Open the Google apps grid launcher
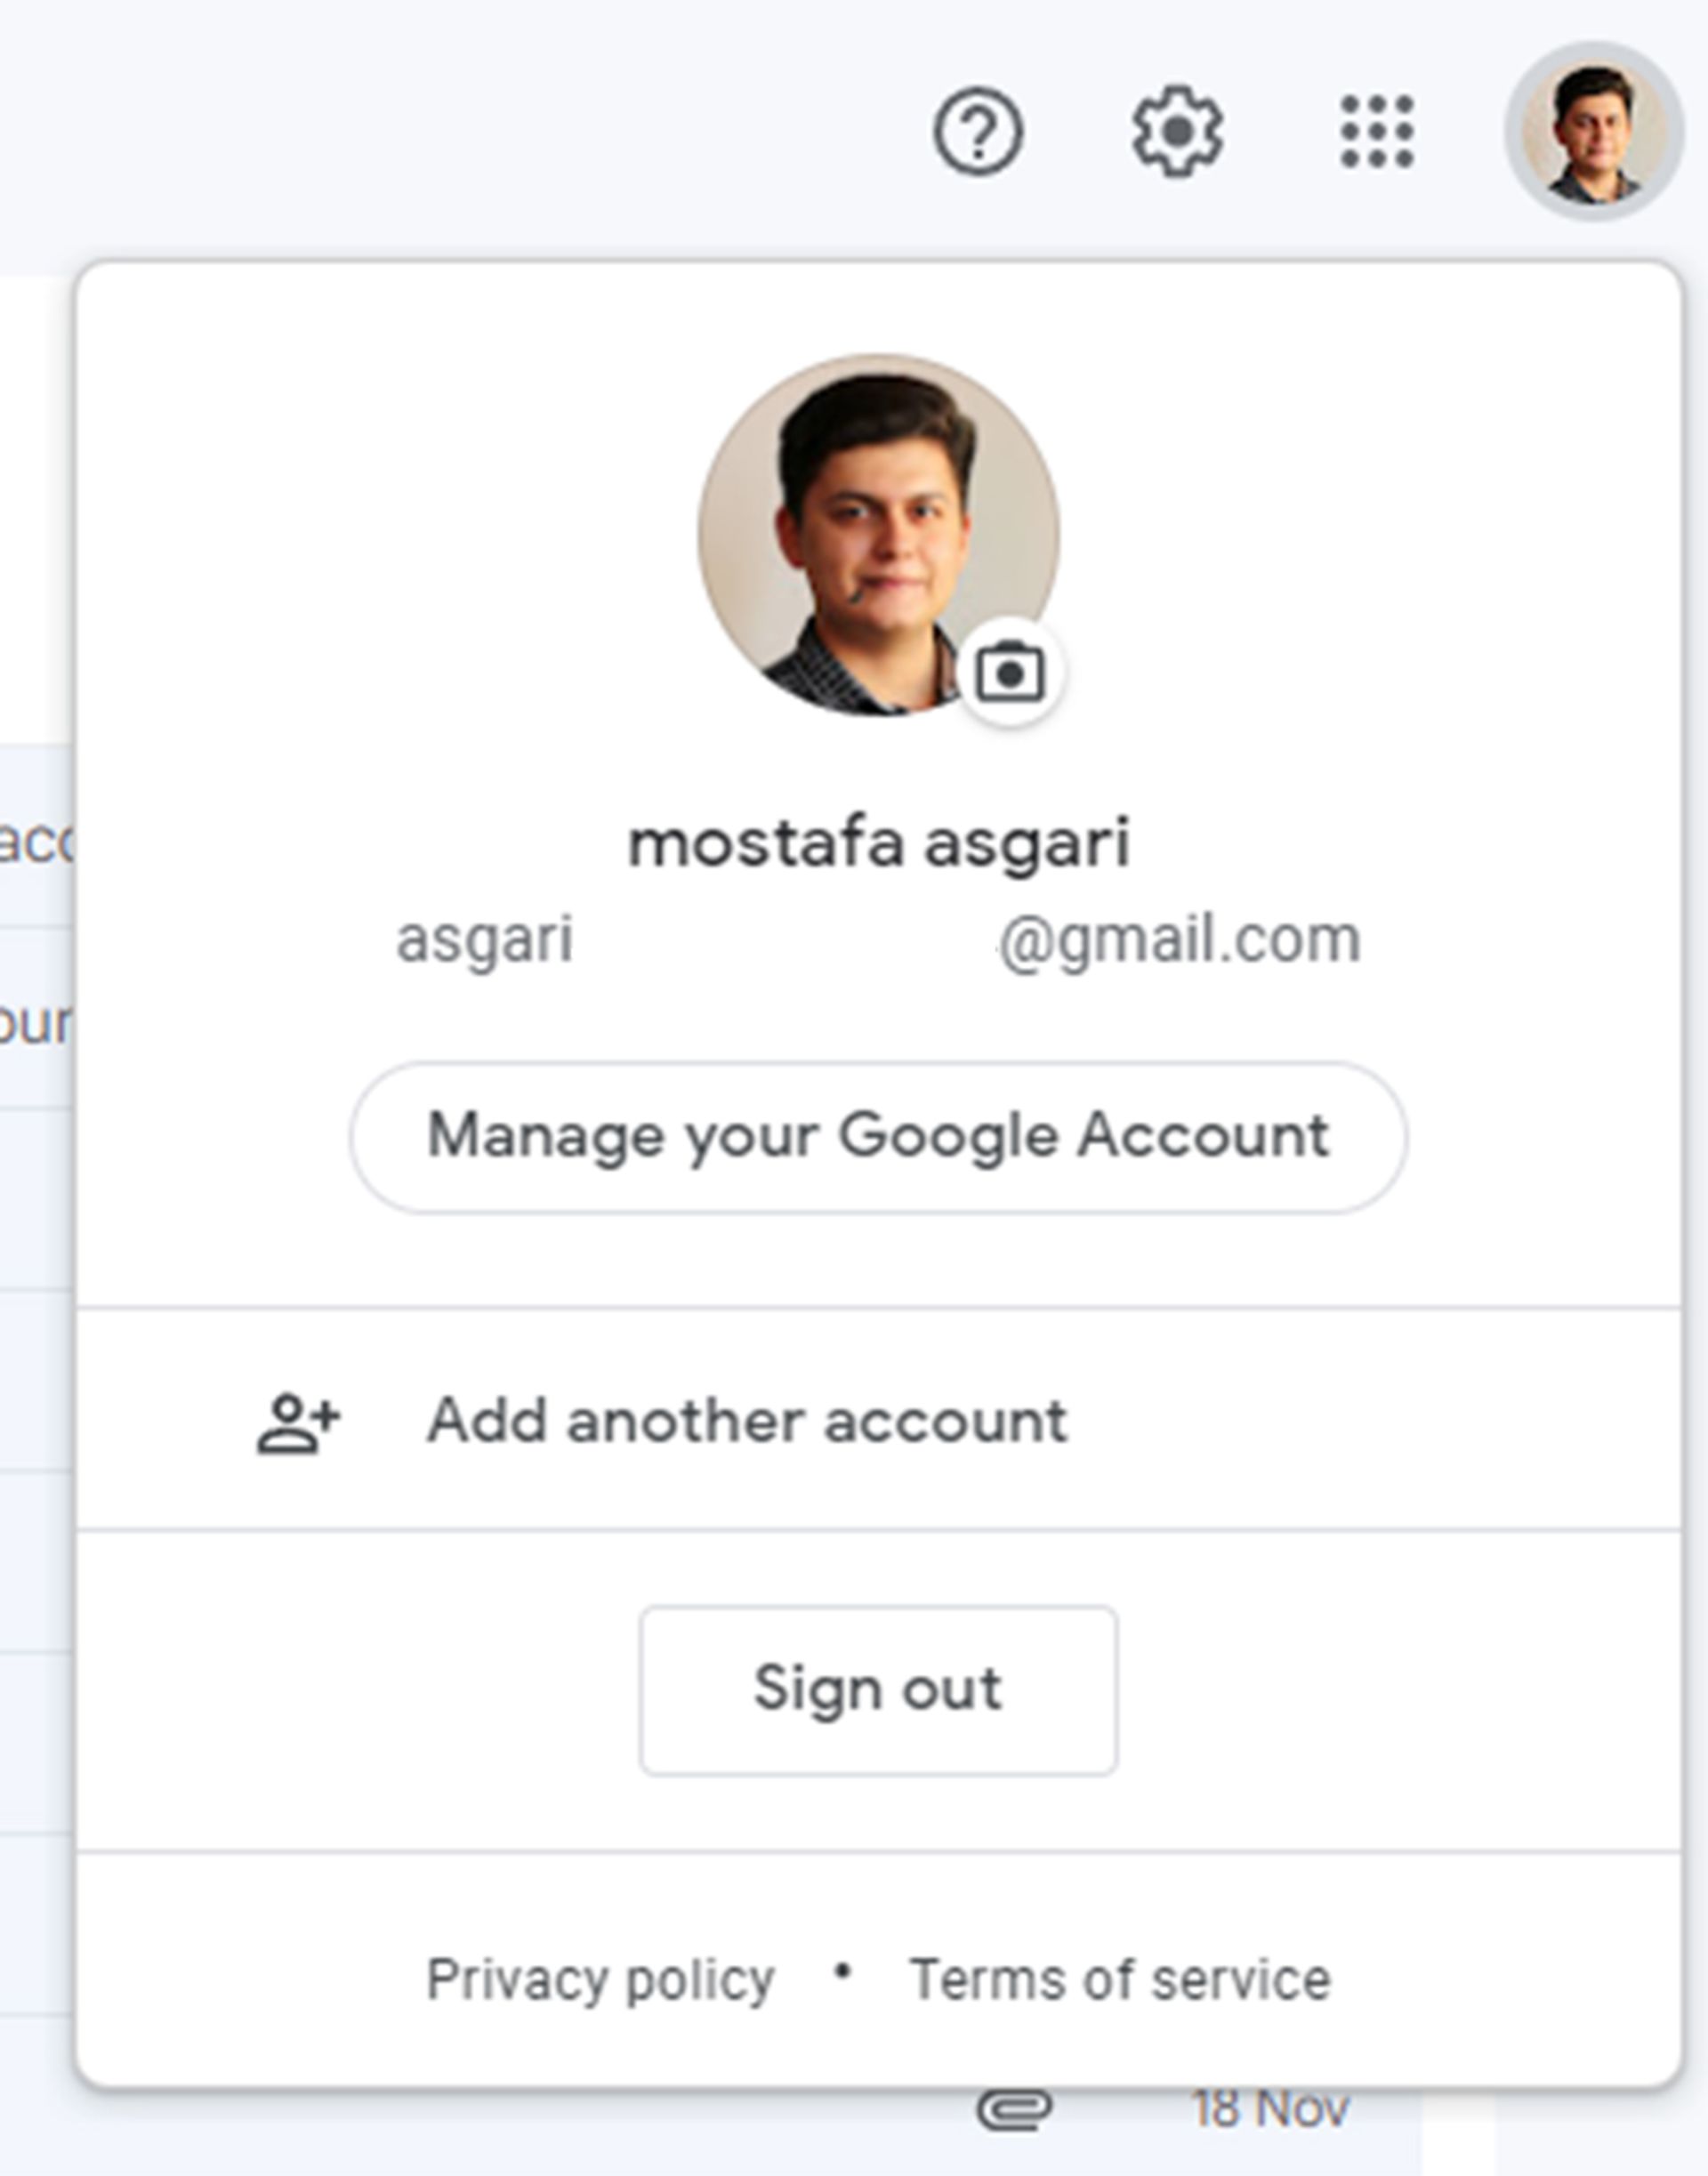This screenshot has height=2176, width=1708. [1377, 131]
